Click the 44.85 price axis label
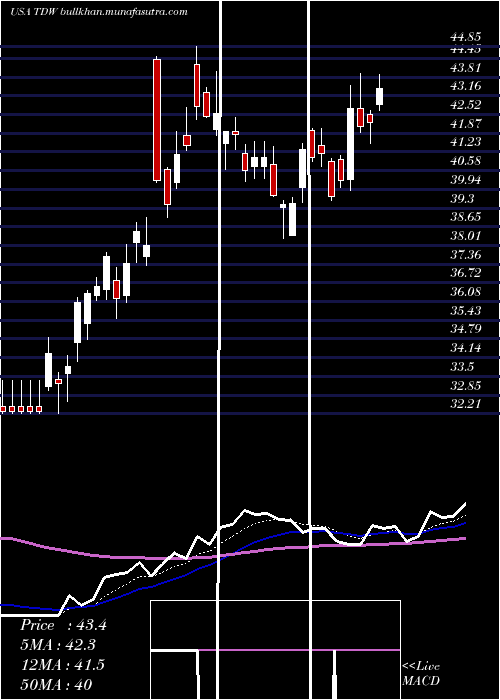The width and height of the screenshot is (500, 700). click(x=466, y=38)
